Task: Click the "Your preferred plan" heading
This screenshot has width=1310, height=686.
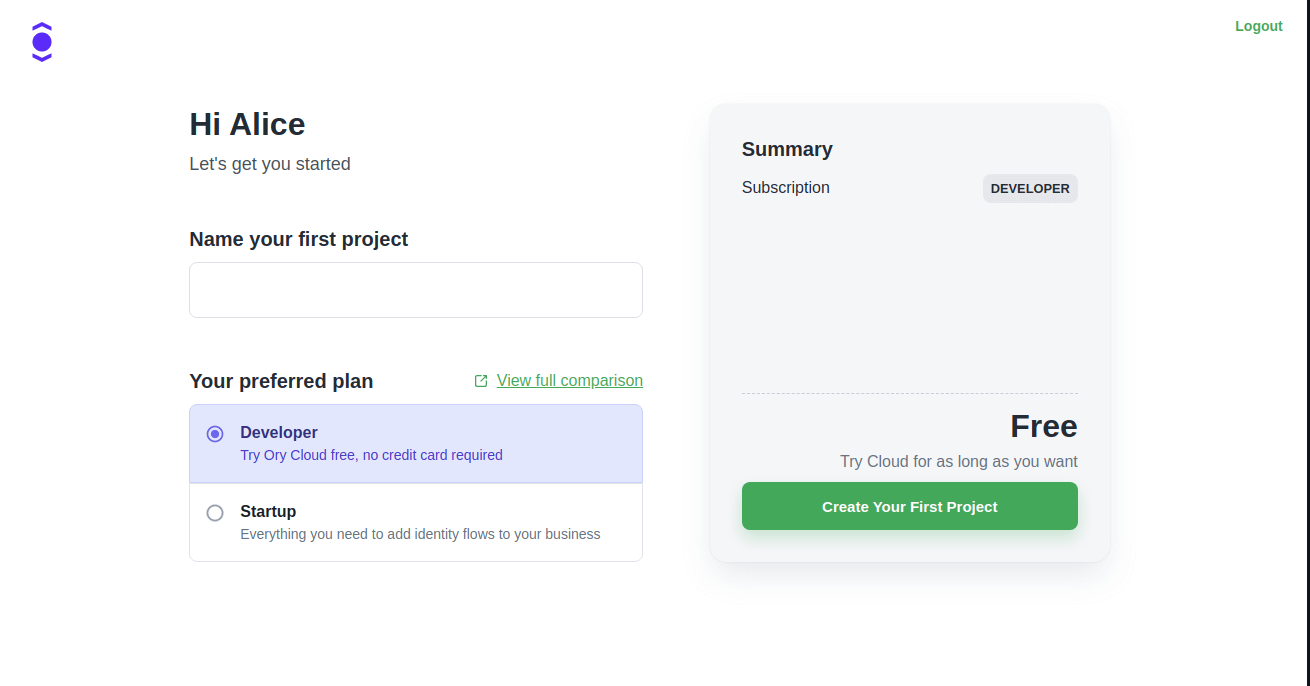Action: tap(281, 381)
